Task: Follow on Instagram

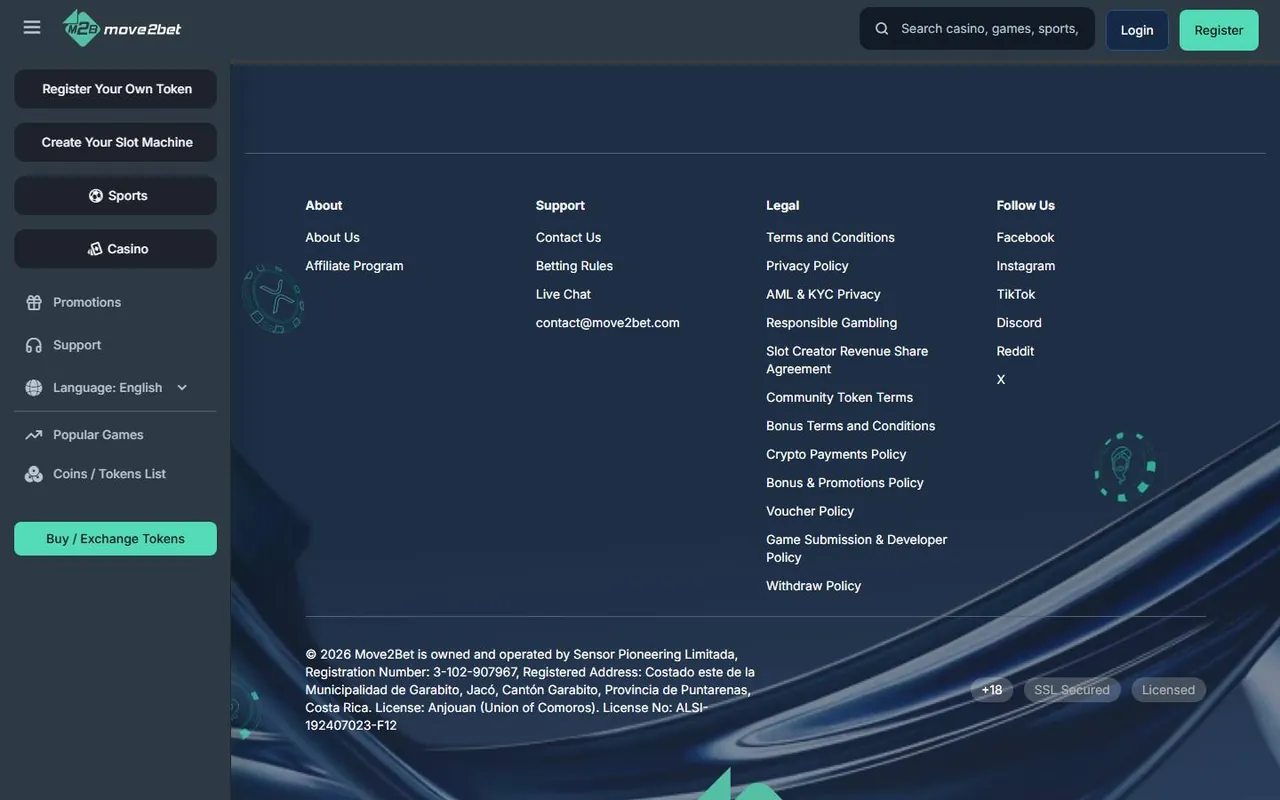Action: click(x=1025, y=266)
